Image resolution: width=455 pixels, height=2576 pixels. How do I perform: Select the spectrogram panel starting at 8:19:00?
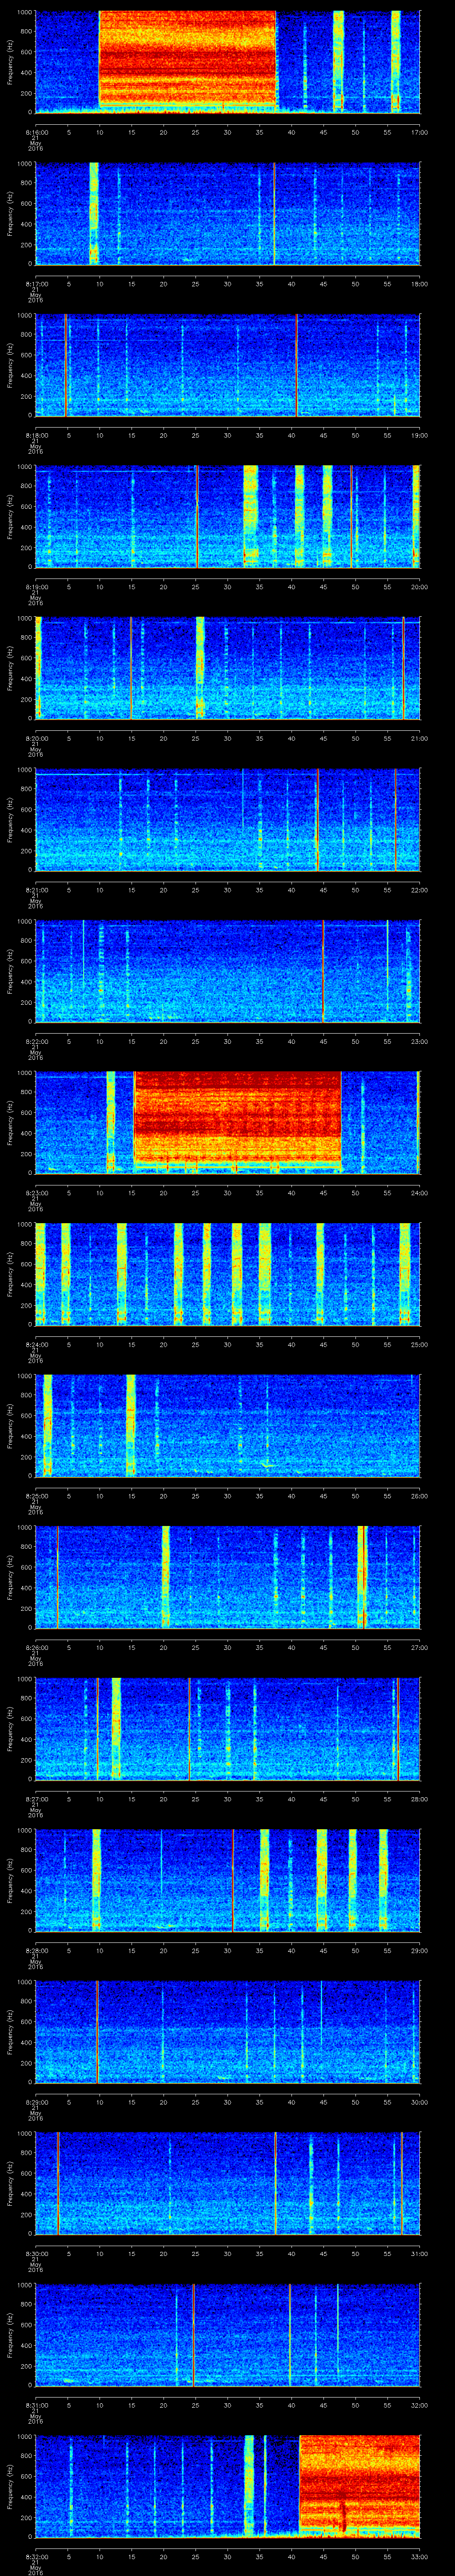228,516
